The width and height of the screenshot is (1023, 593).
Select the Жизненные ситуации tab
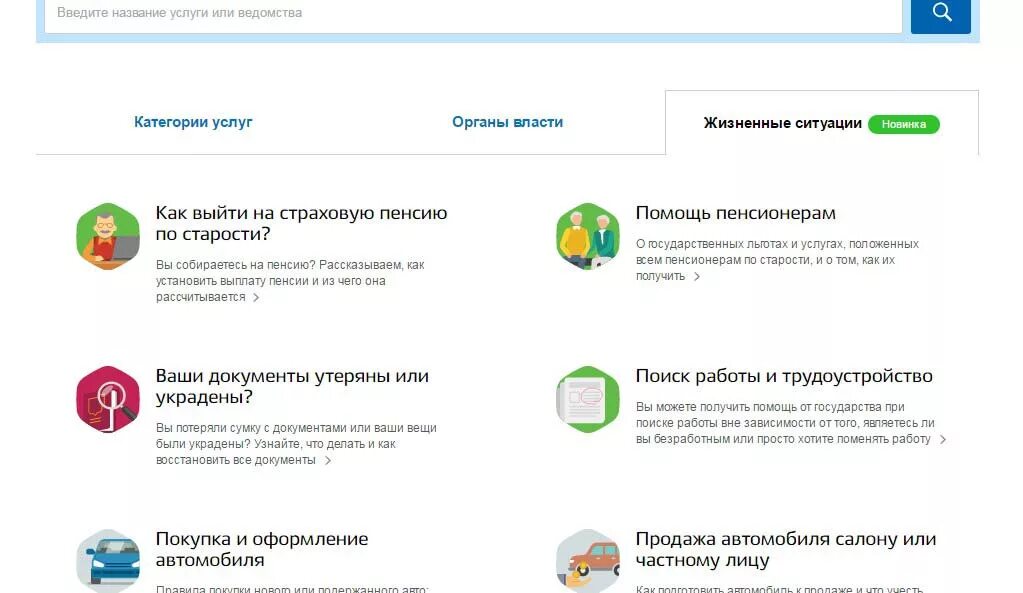click(x=783, y=122)
